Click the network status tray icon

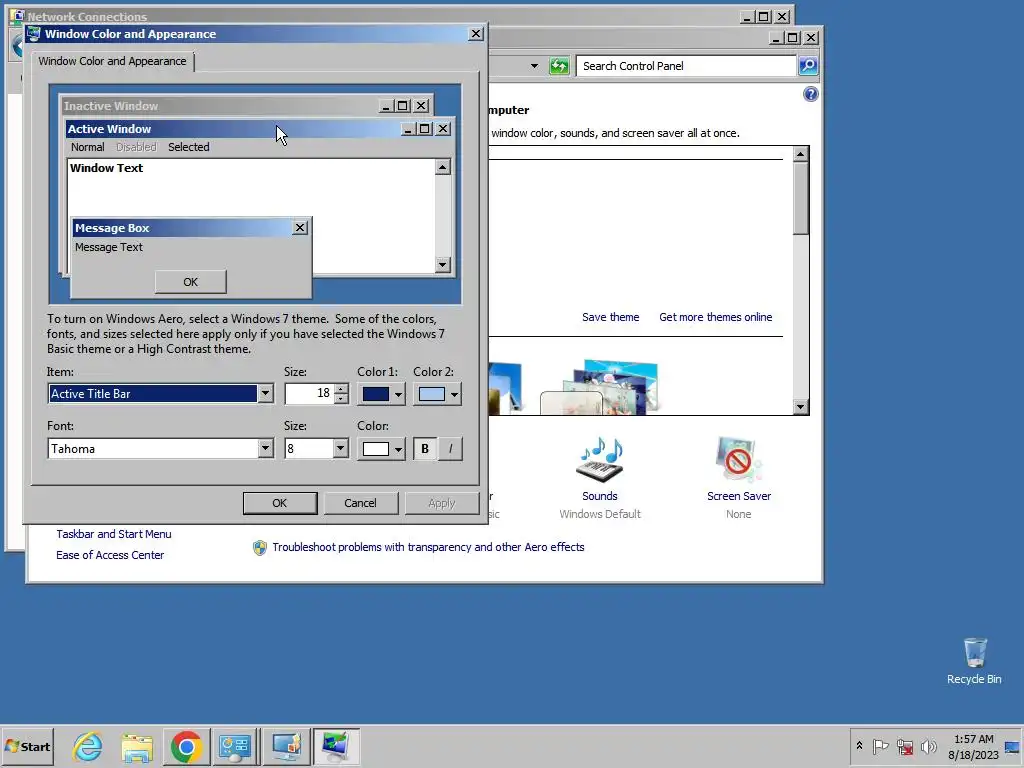pos(904,746)
